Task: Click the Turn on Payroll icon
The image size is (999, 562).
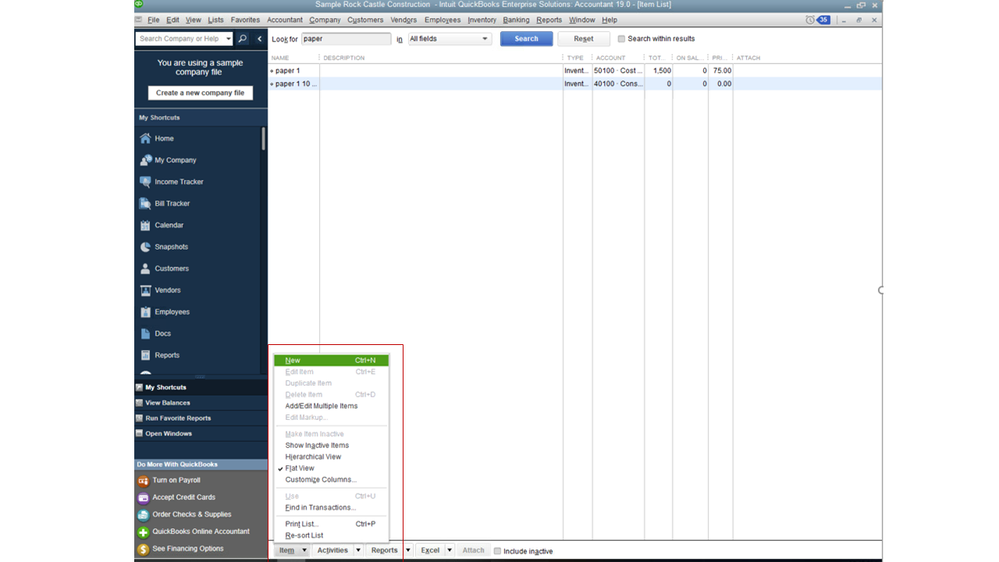Action: click(143, 480)
